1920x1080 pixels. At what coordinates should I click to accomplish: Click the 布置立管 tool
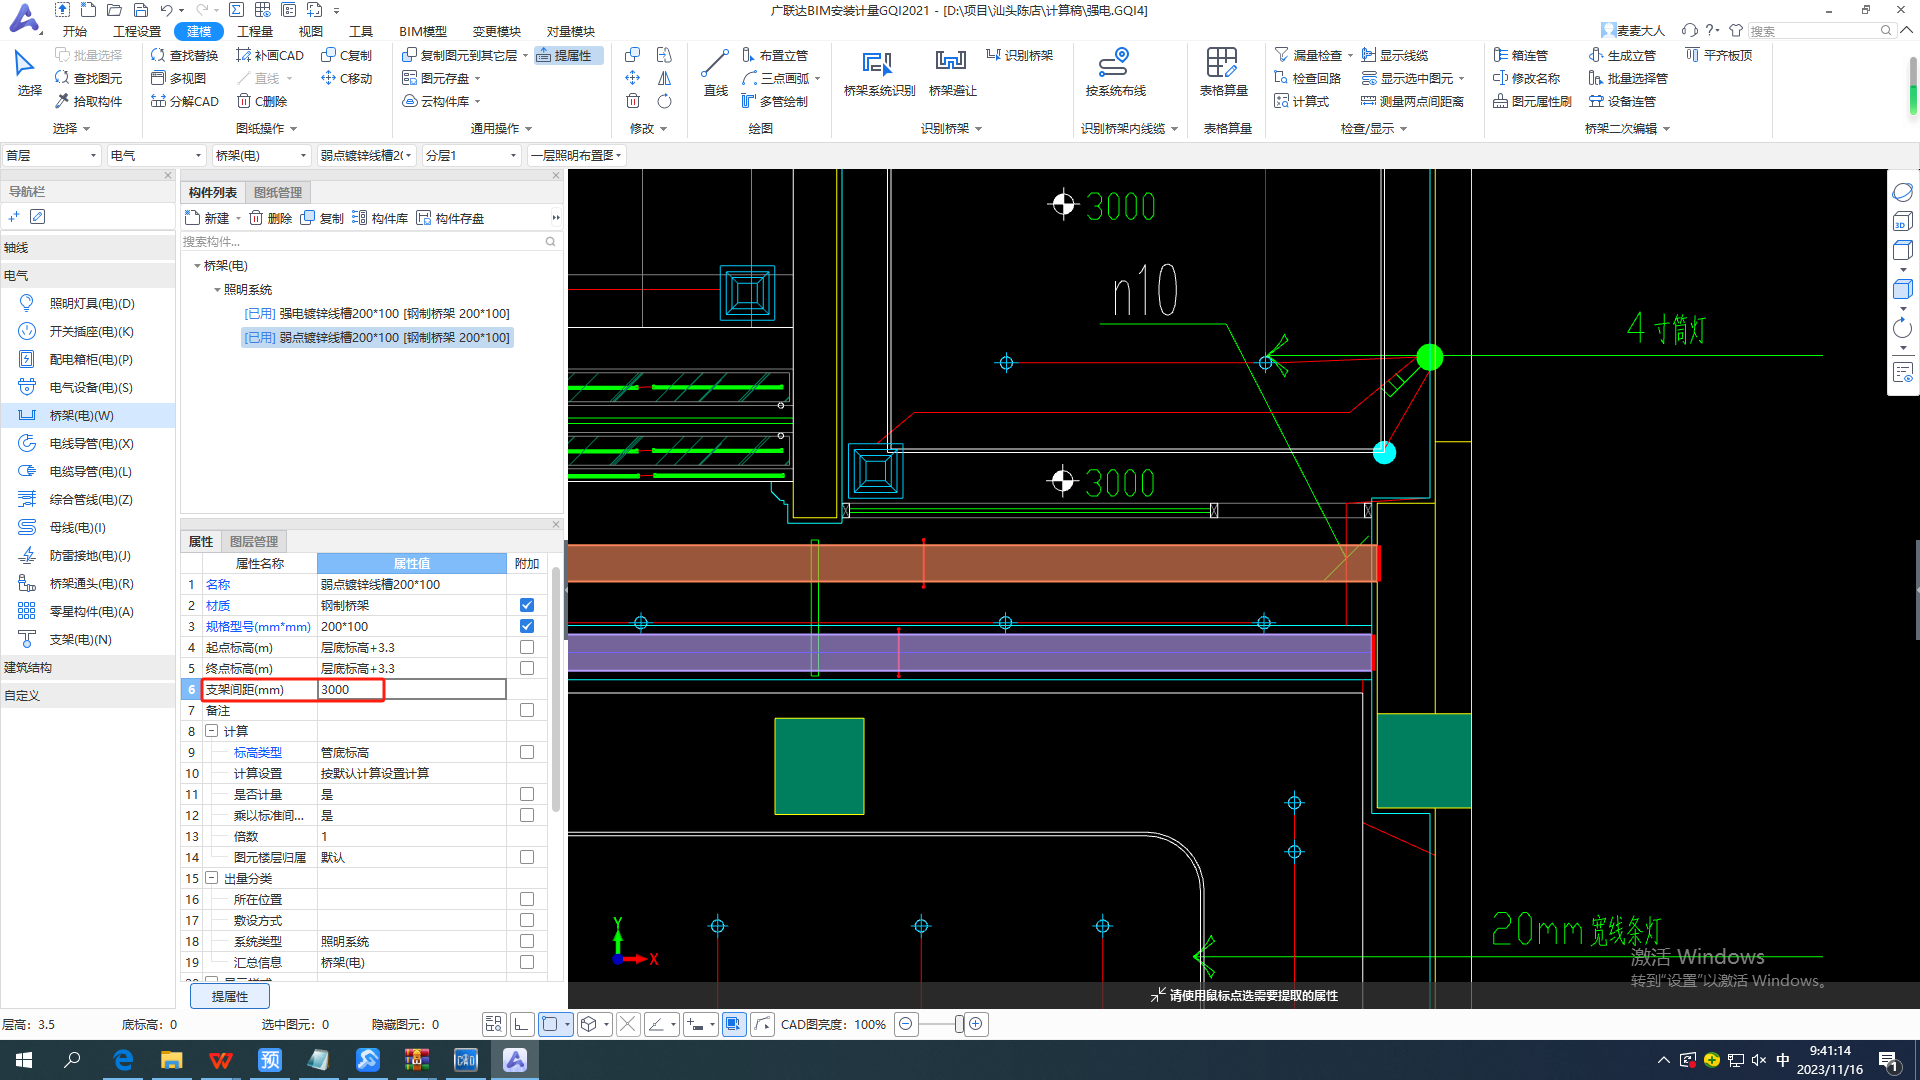(775, 55)
